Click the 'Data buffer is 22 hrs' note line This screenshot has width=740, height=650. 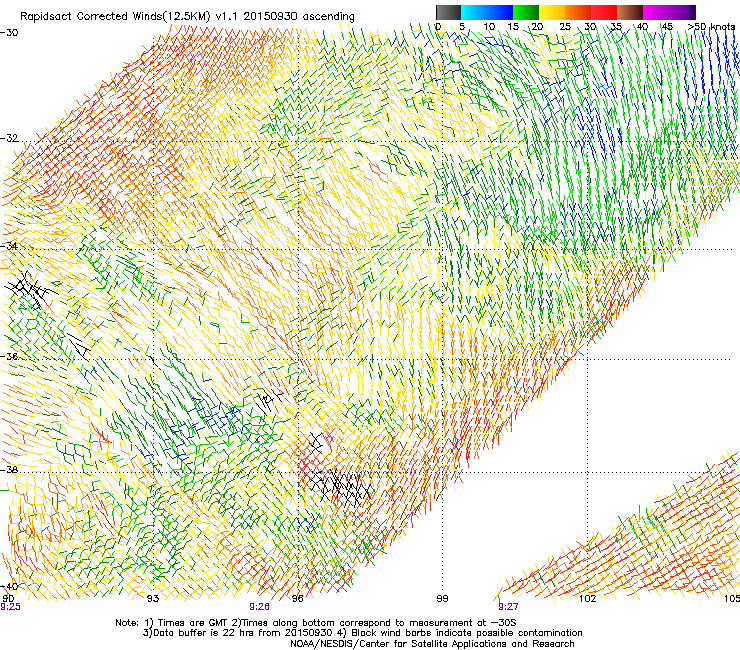point(362,633)
